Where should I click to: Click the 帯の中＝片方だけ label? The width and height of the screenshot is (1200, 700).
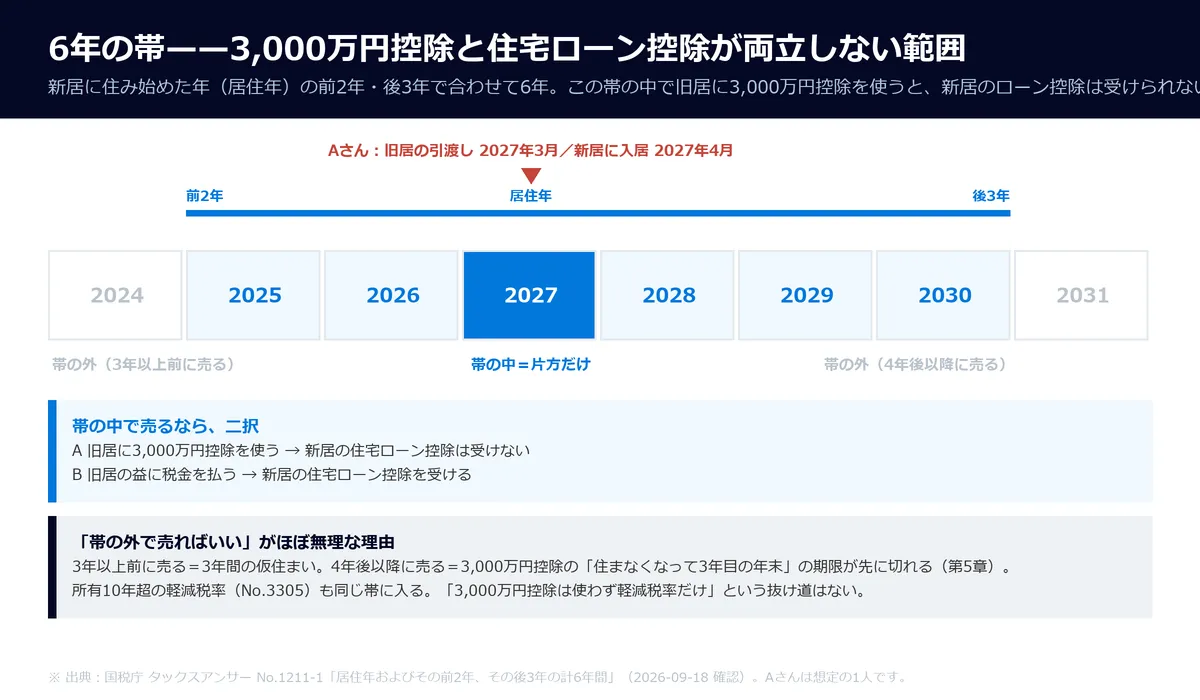[x=531, y=364]
